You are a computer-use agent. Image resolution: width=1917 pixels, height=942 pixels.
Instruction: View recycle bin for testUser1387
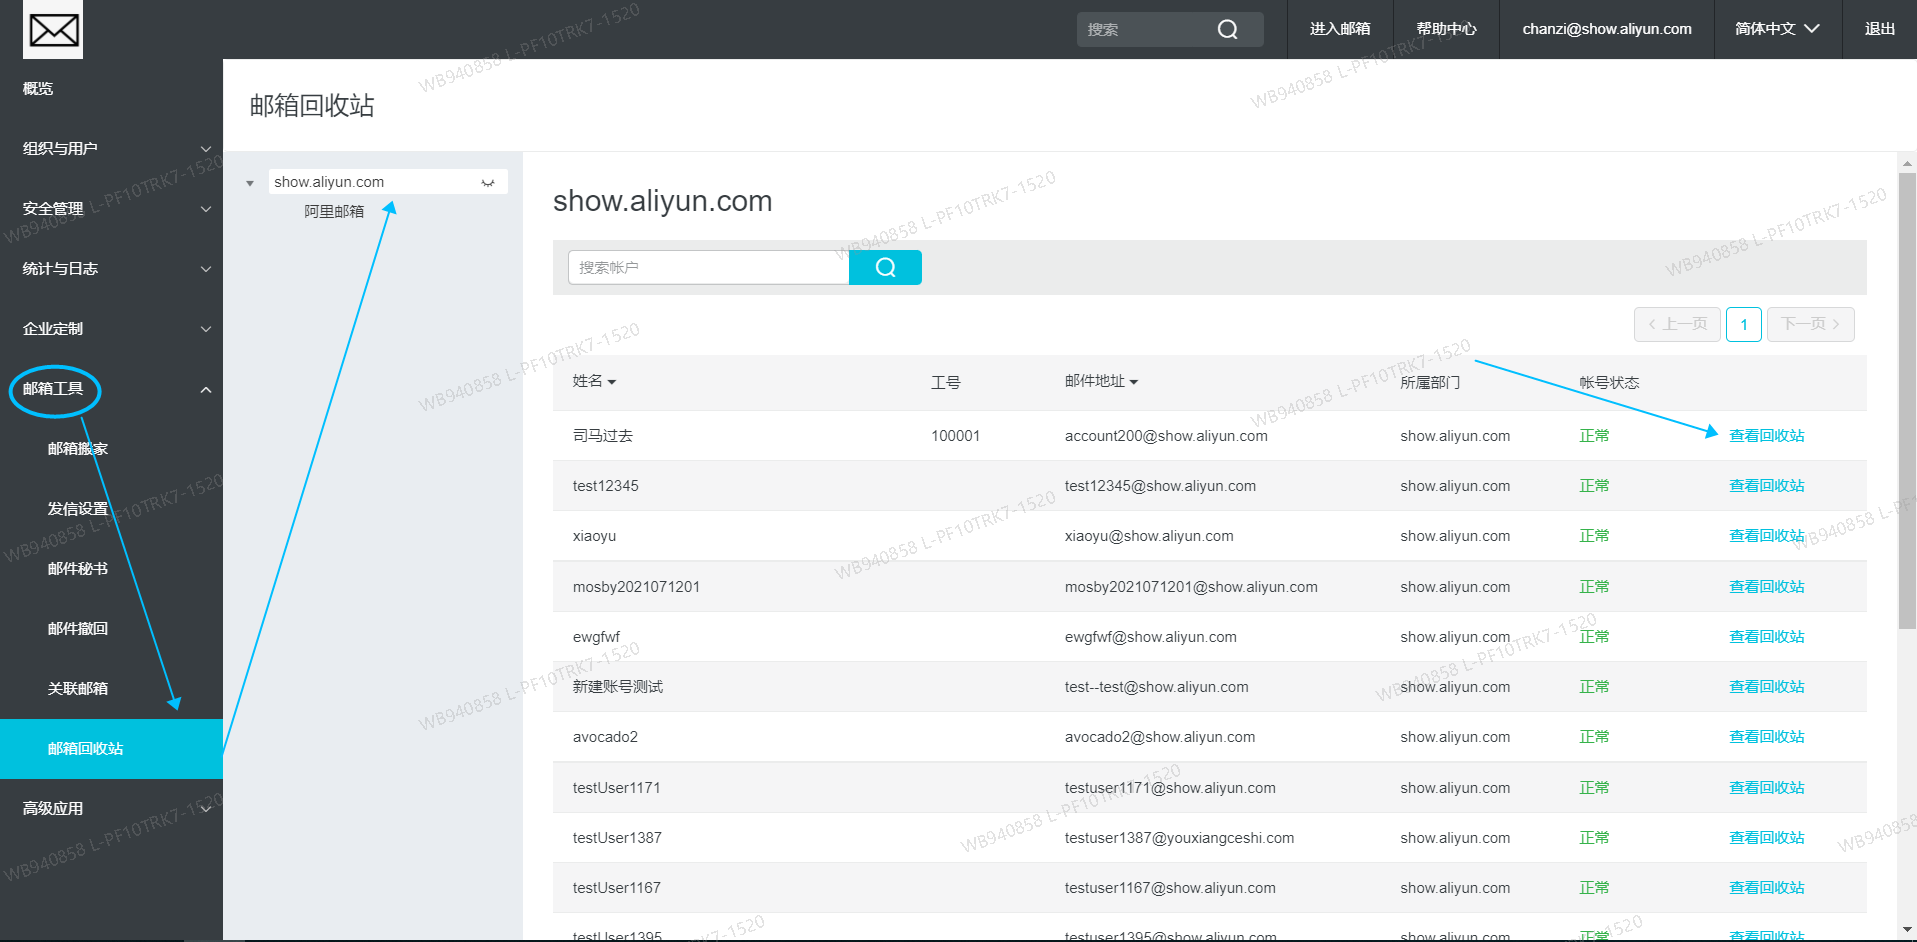[1766, 838]
